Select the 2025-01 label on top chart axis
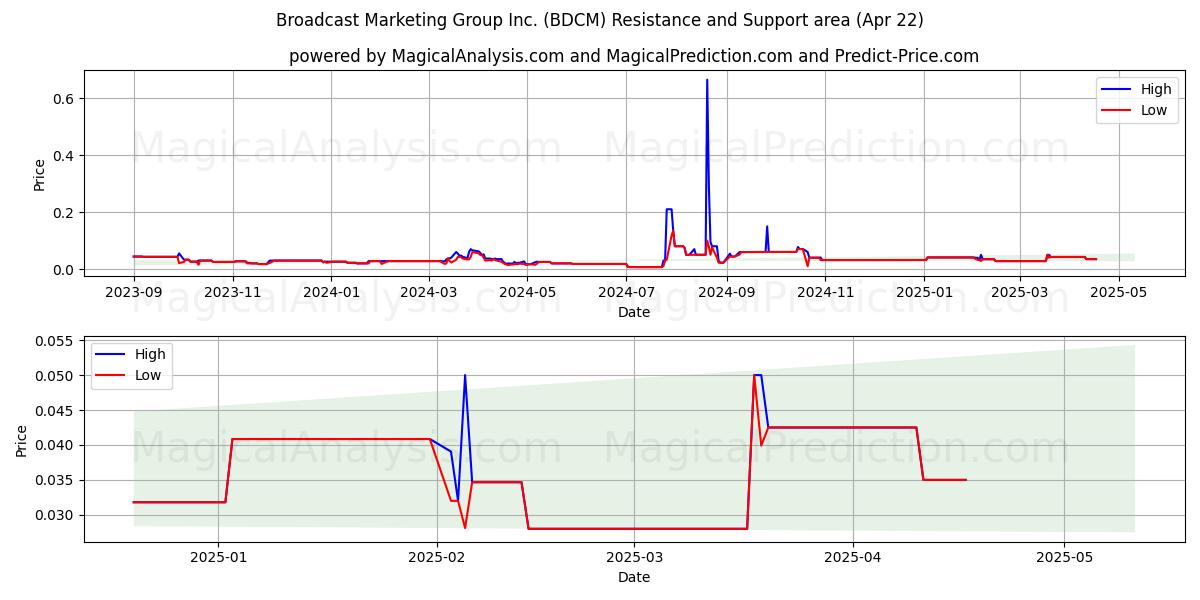 pyautogui.click(x=924, y=292)
